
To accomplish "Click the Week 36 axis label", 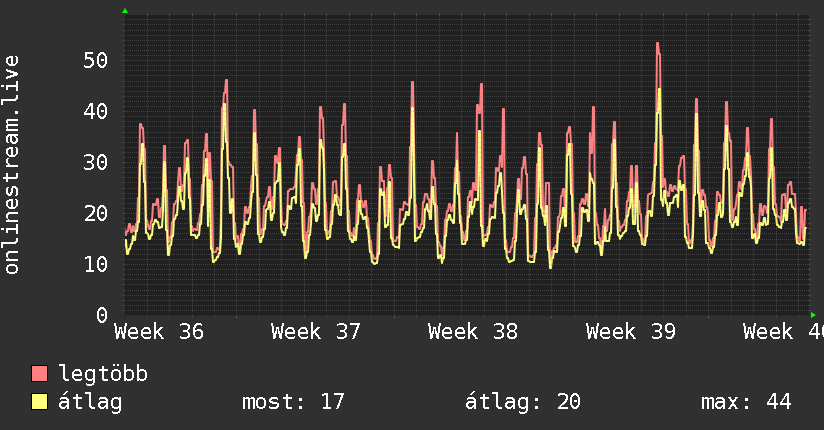I will [x=159, y=332].
